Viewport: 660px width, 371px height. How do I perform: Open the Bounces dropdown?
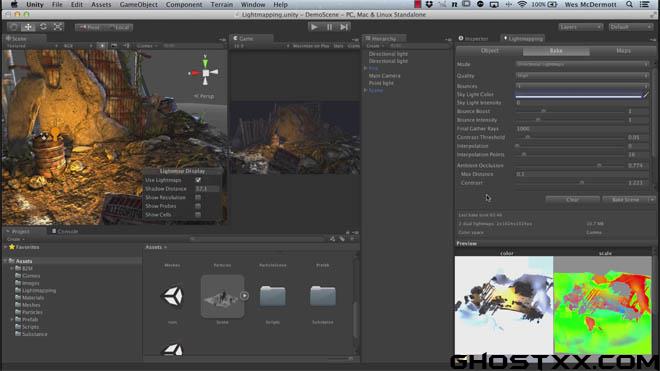[x=582, y=86]
